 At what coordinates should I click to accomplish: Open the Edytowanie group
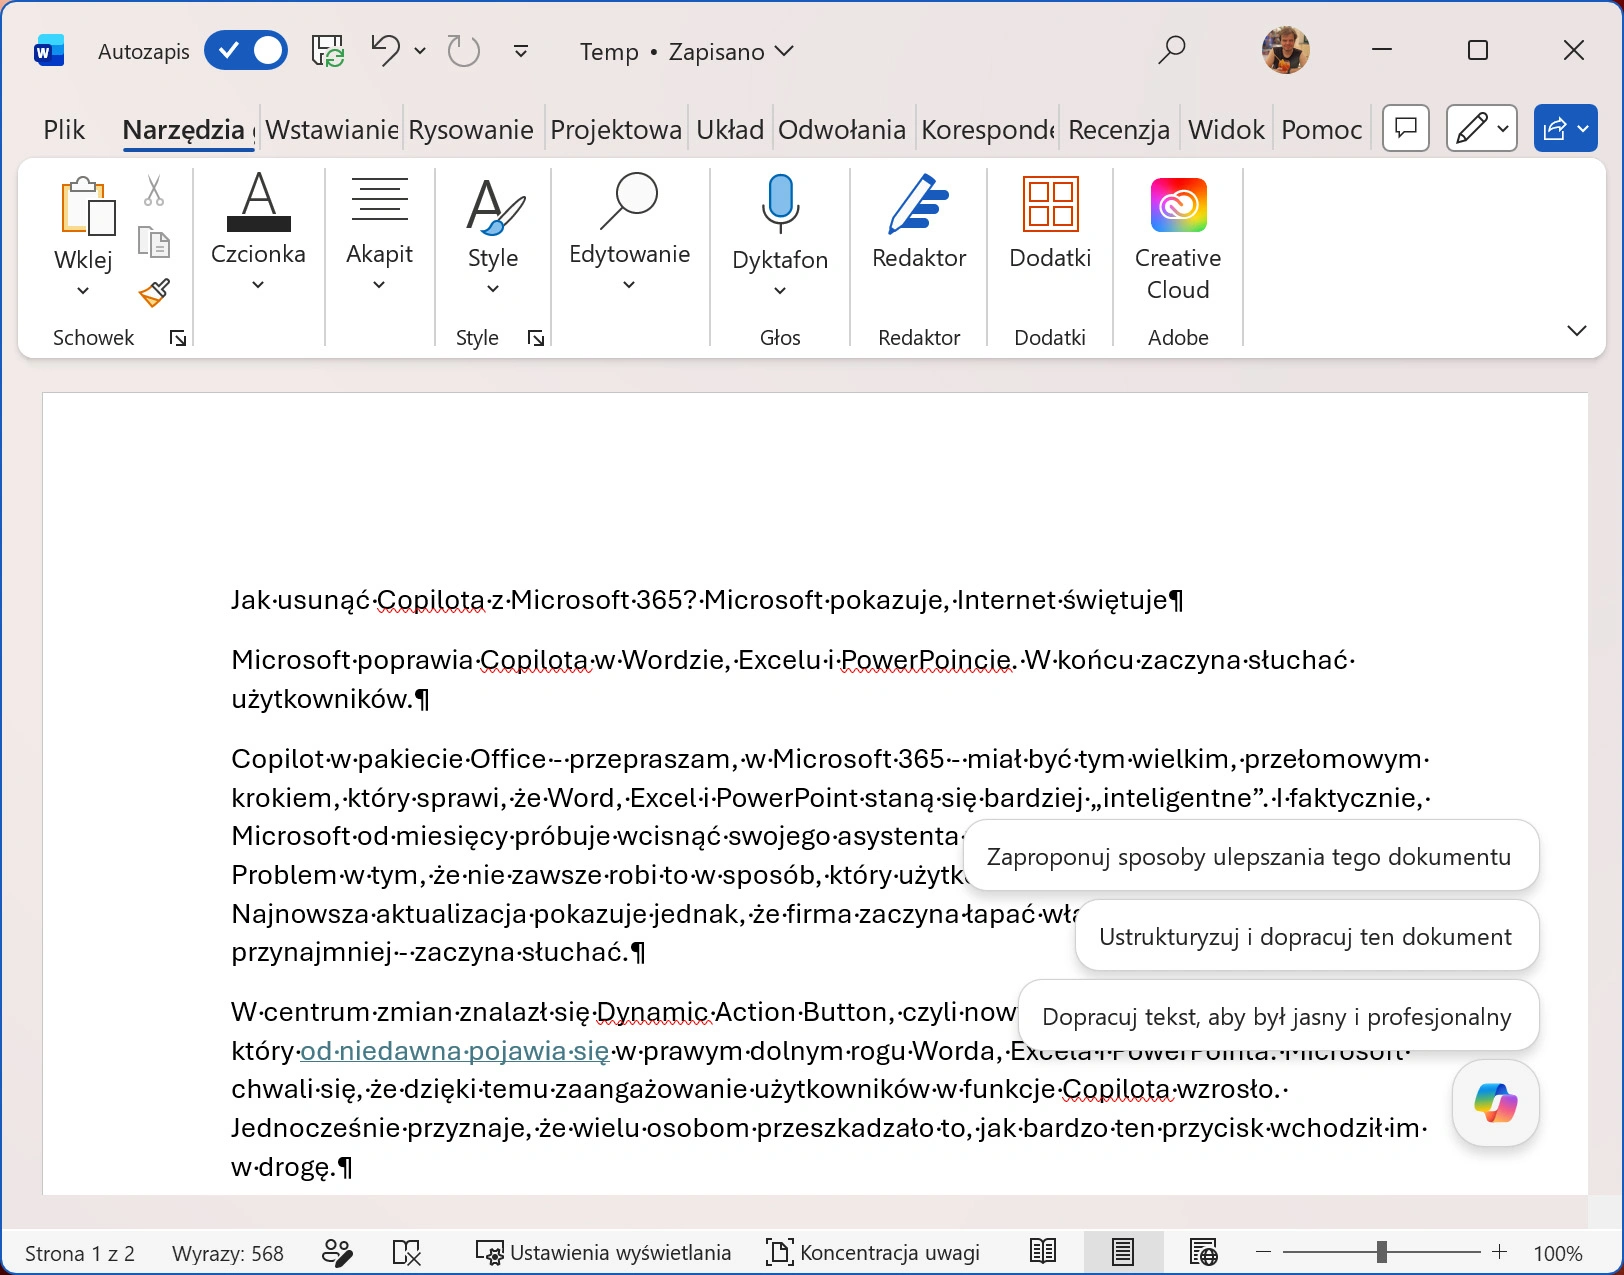coord(629,231)
